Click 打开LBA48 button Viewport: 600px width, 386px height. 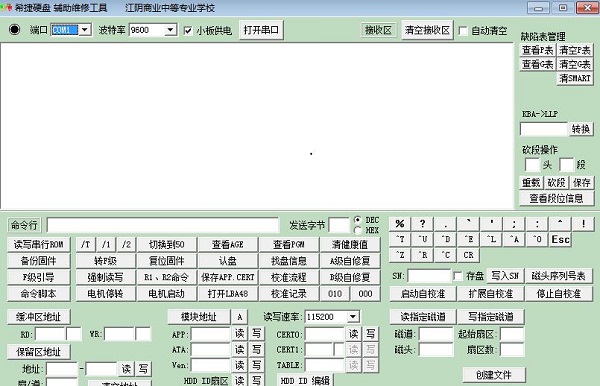click(x=228, y=294)
